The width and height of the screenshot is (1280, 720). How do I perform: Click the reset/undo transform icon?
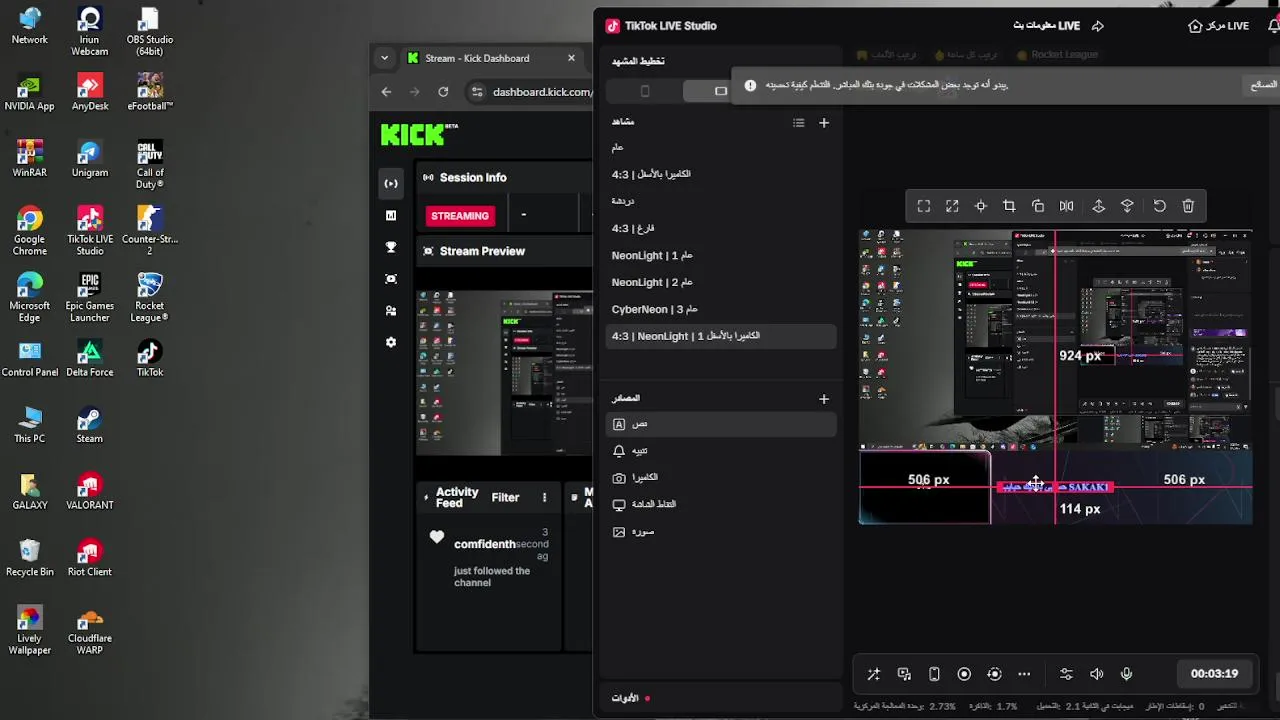click(x=1160, y=206)
